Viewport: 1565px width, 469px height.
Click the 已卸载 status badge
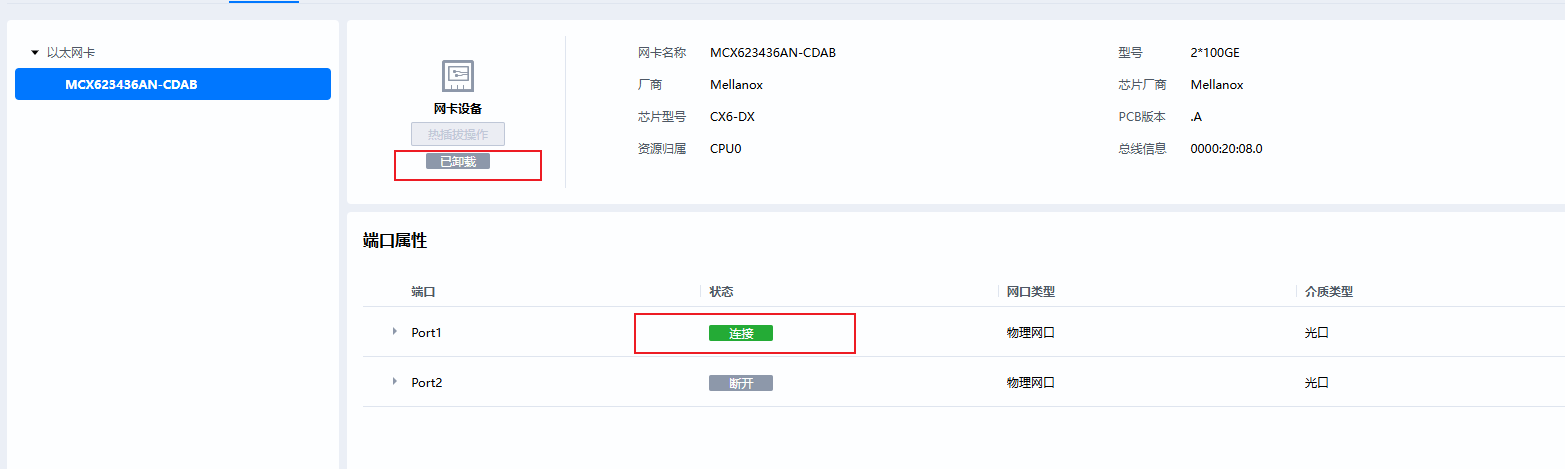[458, 161]
